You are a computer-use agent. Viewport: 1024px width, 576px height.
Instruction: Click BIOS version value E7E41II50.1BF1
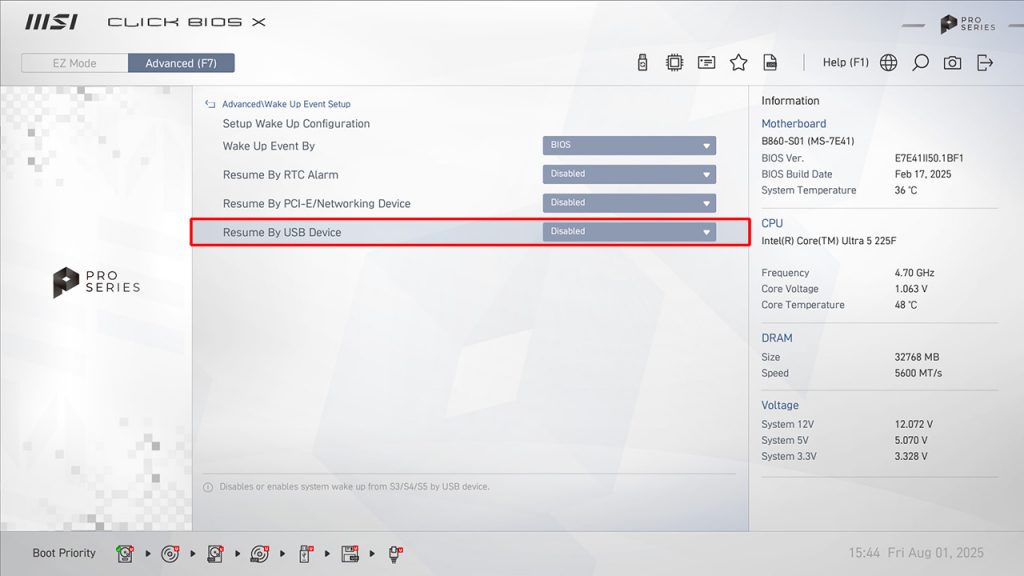[929, 158]
